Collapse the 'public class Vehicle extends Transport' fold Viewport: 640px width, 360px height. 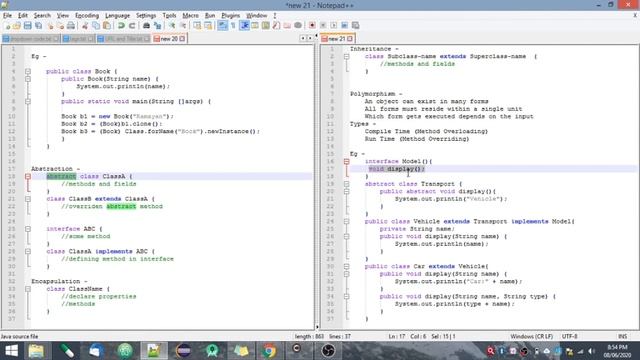coord(347,222)
